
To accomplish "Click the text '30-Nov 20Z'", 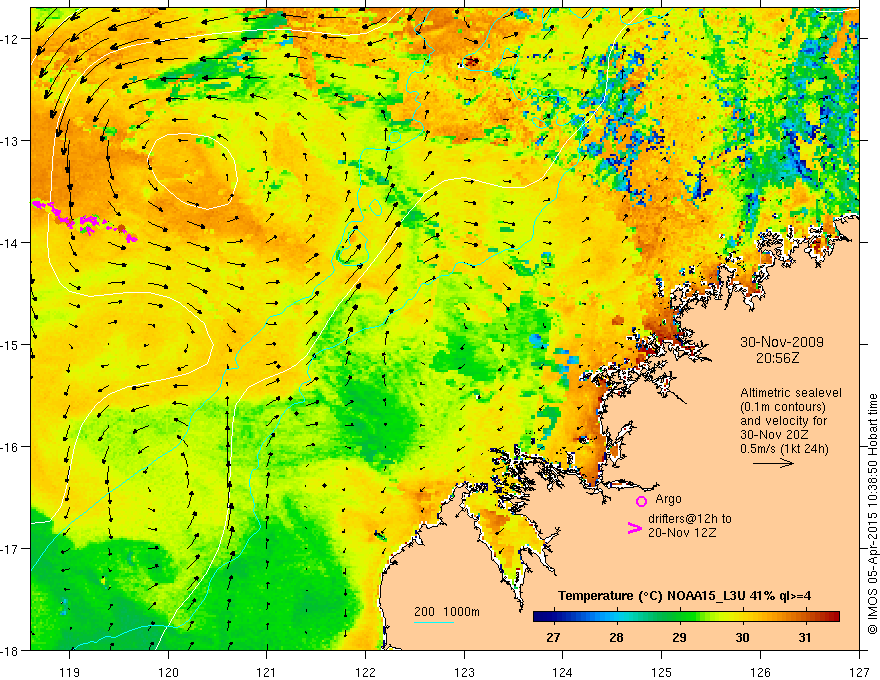I will (x=773, y=435).
